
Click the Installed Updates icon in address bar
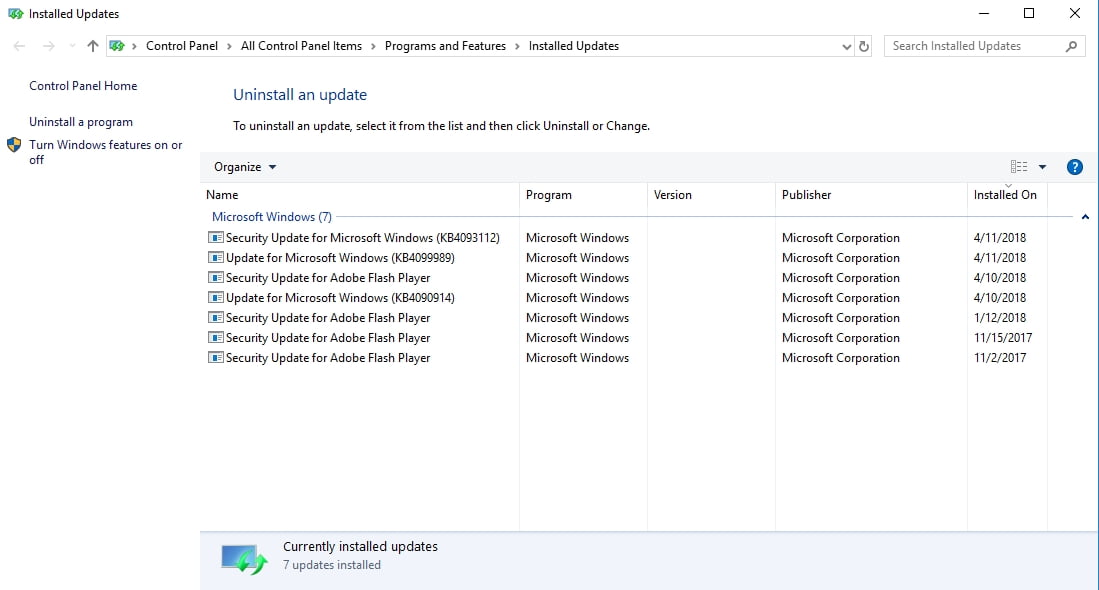click(117, 45)
